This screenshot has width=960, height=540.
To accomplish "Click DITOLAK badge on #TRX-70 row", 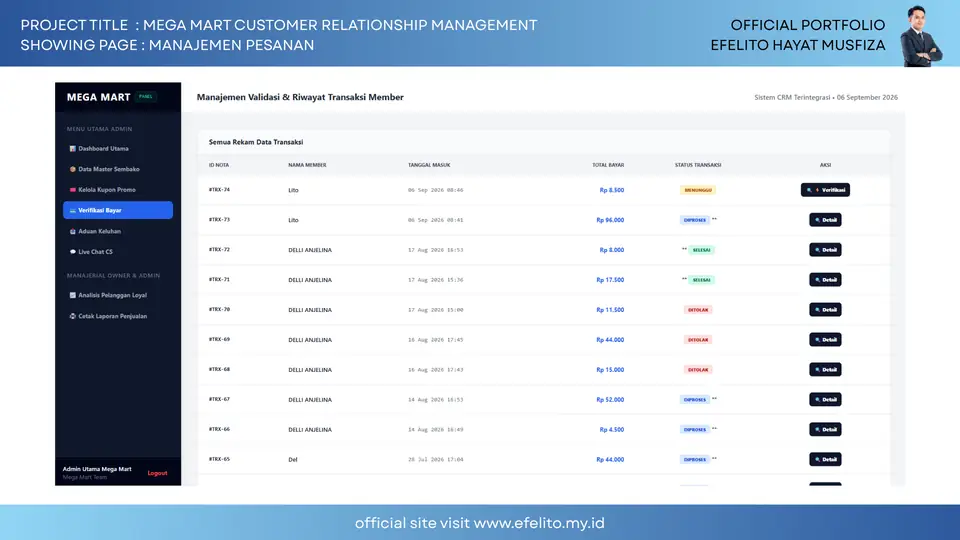I will 697,310.
